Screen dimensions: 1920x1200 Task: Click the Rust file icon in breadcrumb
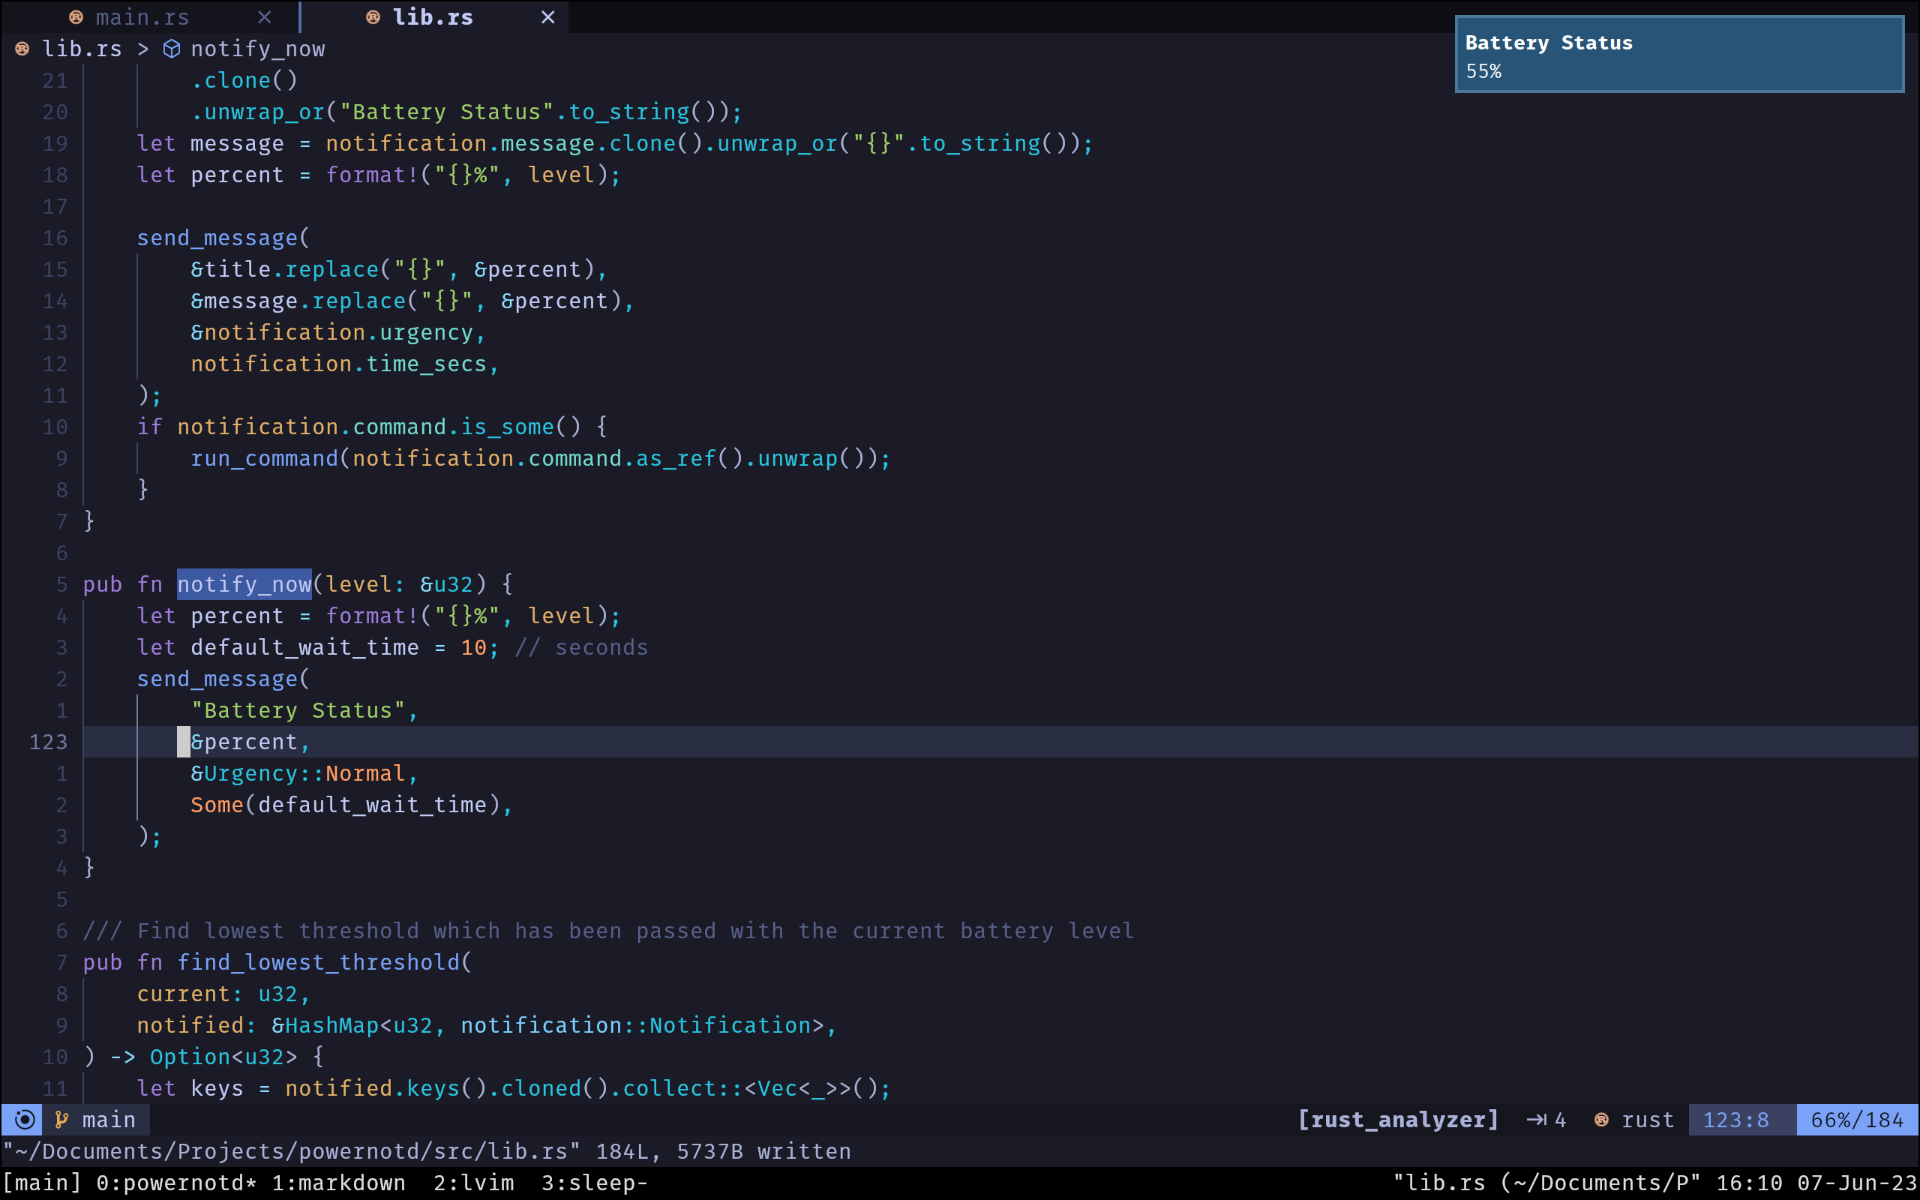22,49
